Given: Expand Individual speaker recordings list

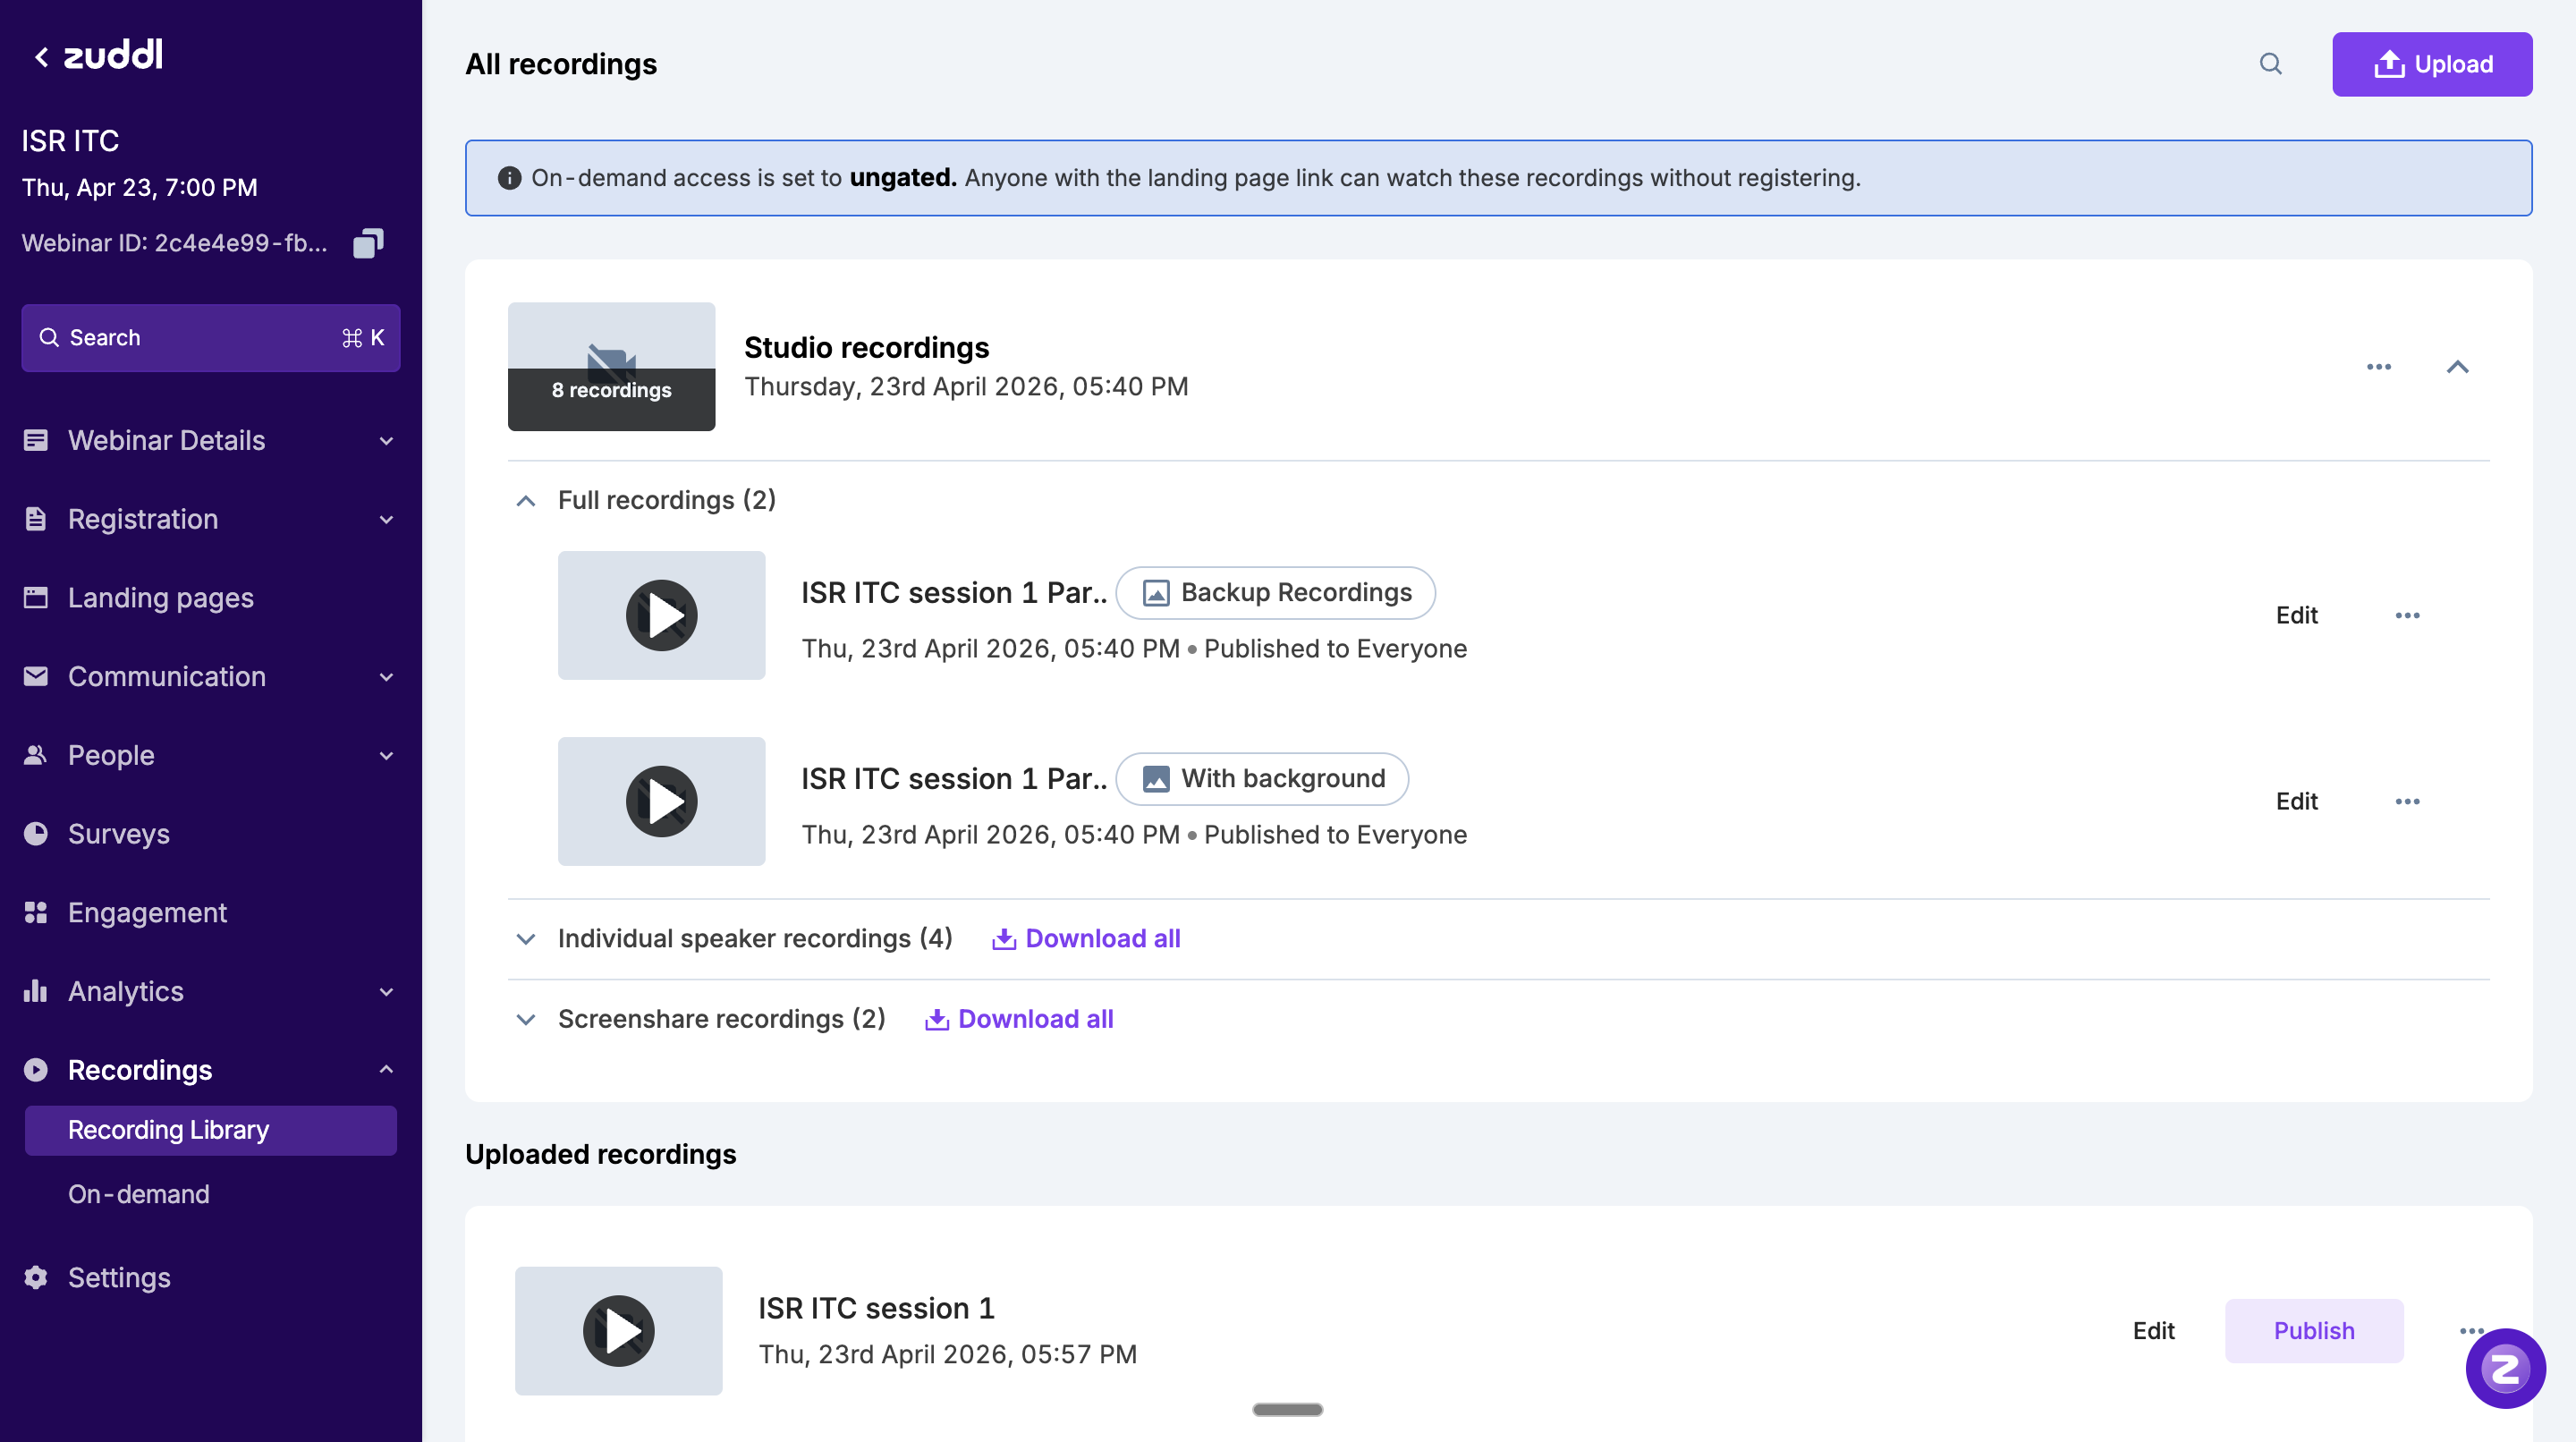Looking at the screenshot, I should pyautogui.click(x=526, y=938).
